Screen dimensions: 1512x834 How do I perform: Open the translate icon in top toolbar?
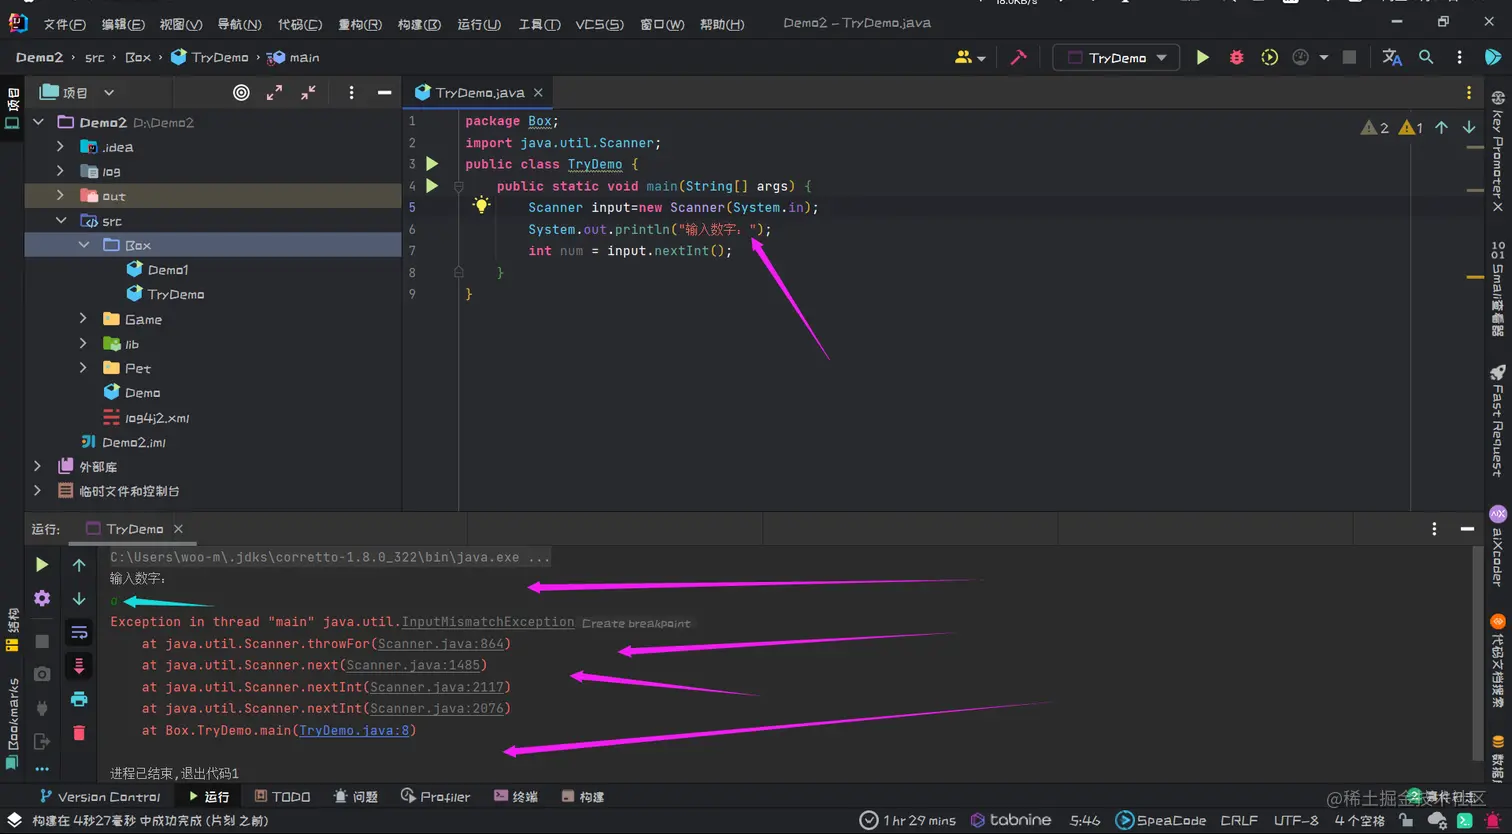(1391, 58)
